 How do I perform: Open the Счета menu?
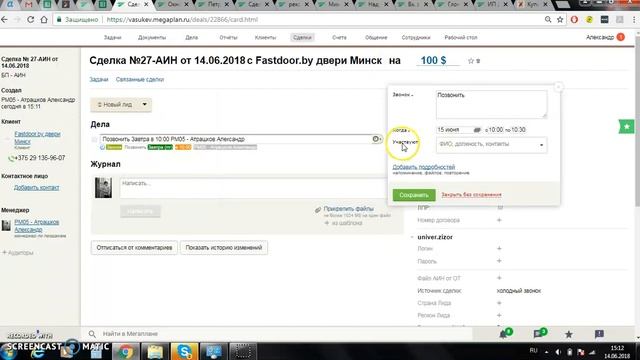[x=339, y=38]
